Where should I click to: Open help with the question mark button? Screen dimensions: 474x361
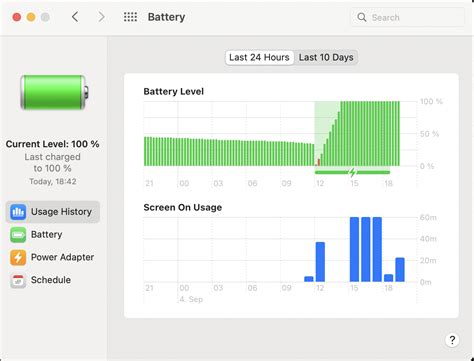coord(452,340)
